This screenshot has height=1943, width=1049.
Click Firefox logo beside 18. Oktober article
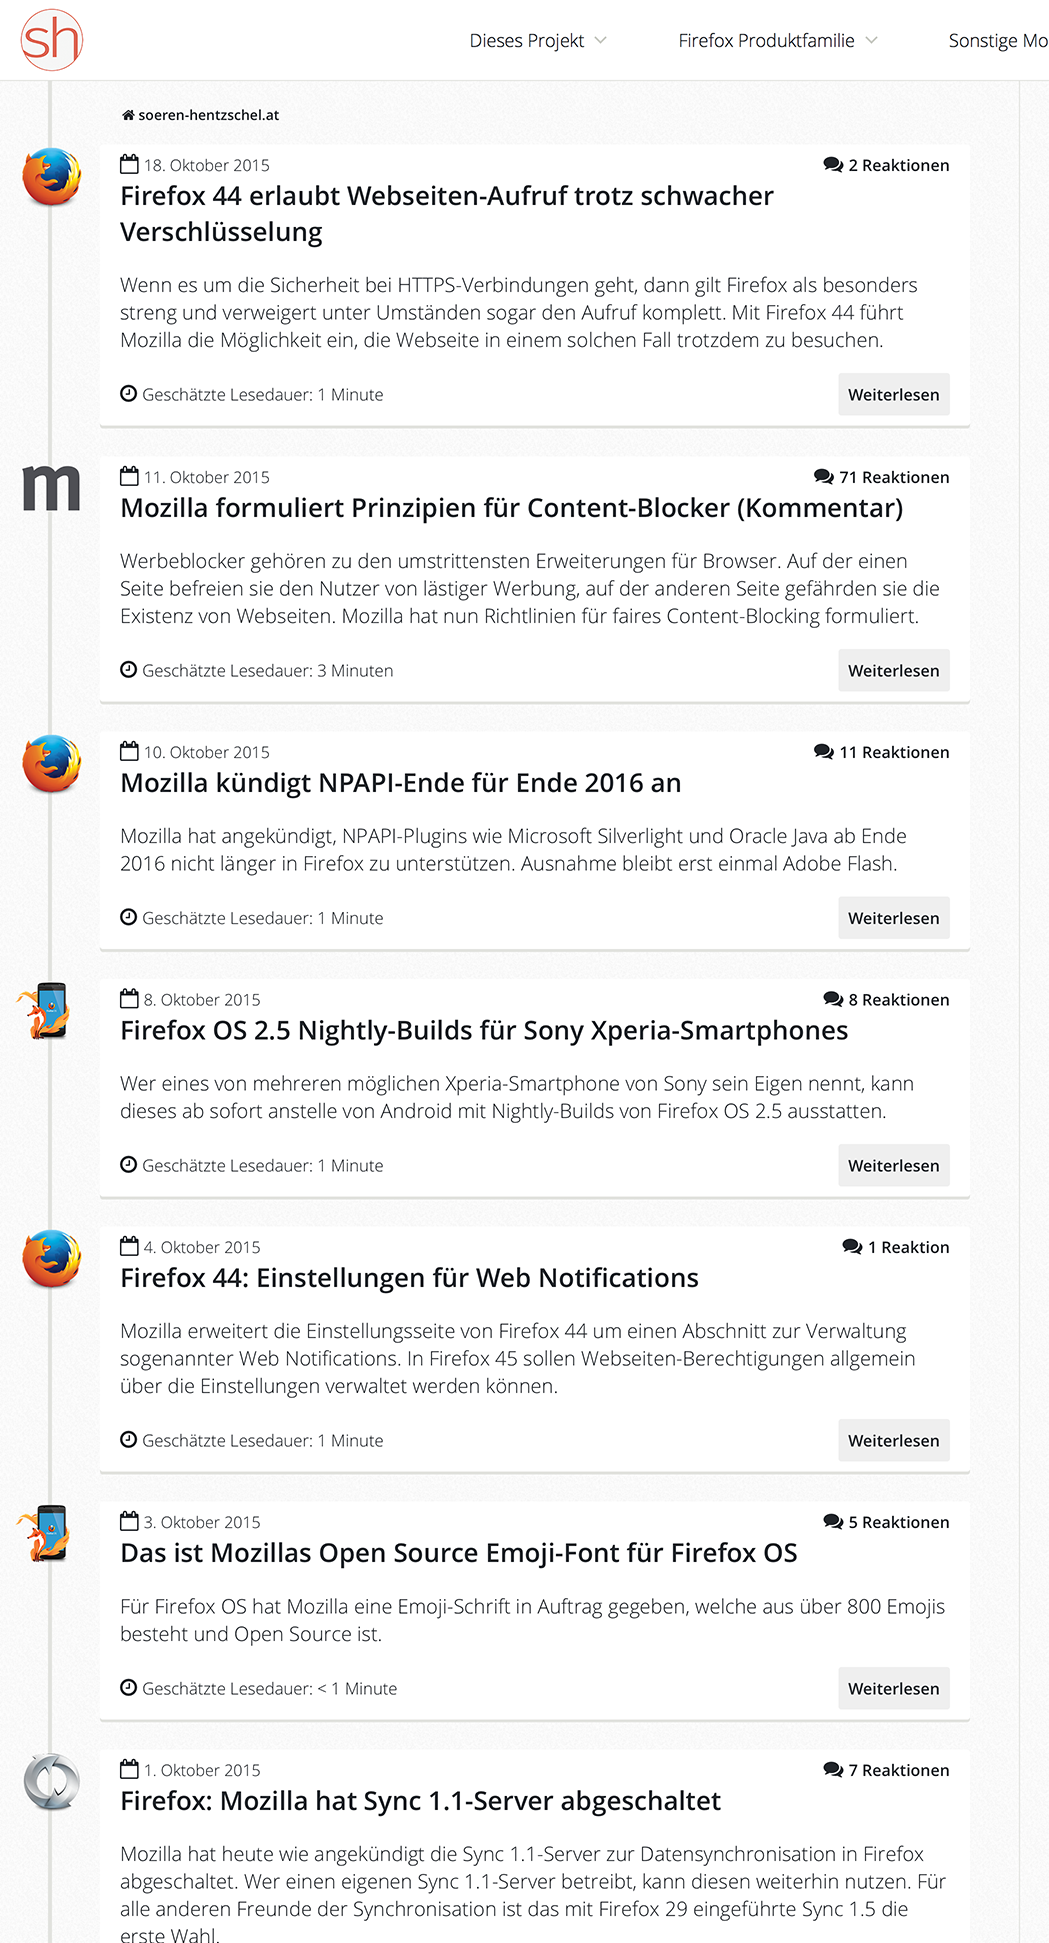pyautogui.click(x=52, y=177)
